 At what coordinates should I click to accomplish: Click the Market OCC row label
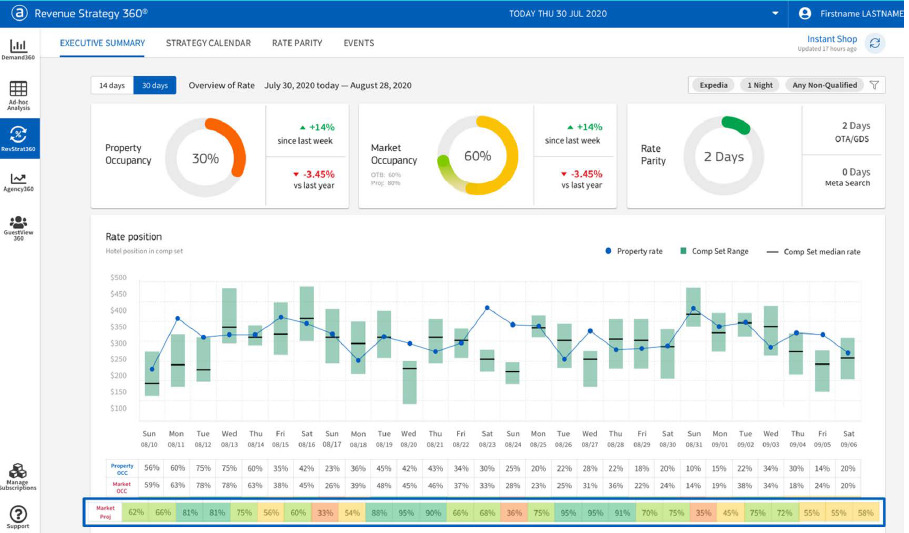point(122,487)
